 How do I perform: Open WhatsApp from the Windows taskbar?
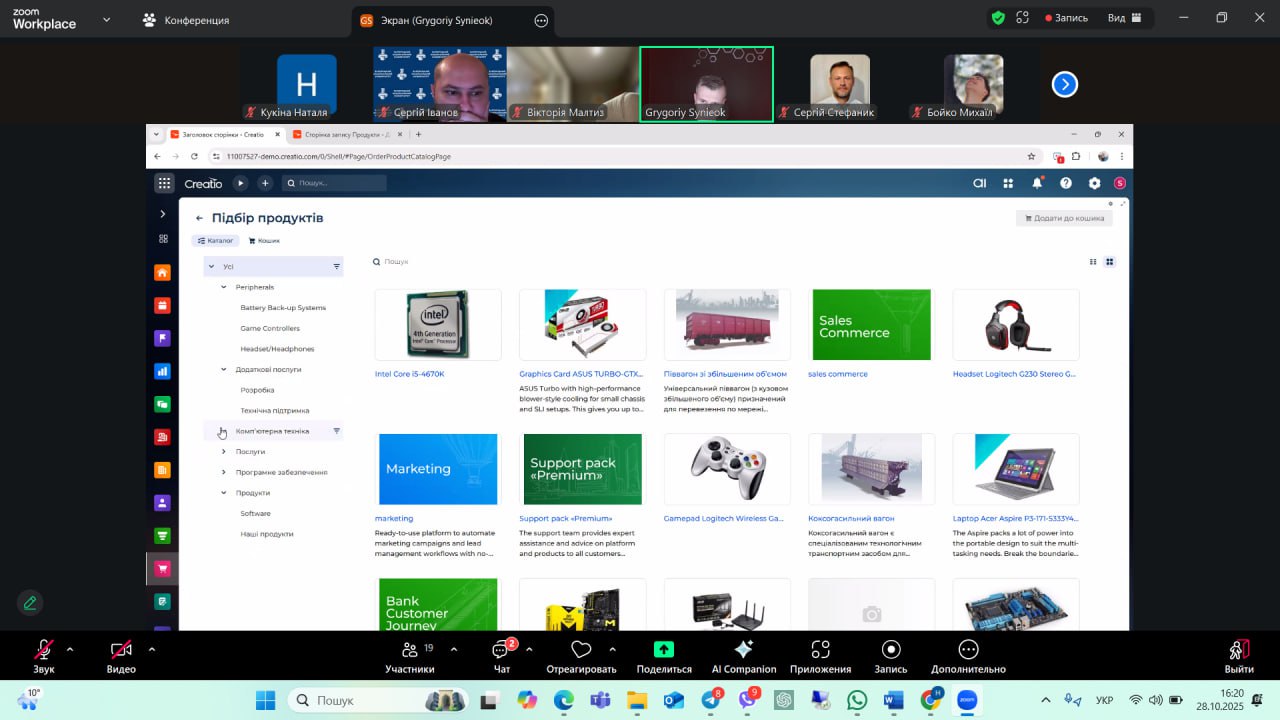pyautogui.click(x=856, y=700)
